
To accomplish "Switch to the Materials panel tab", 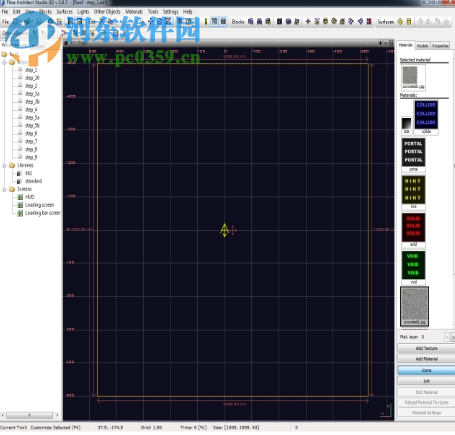I will tap(406, 45).
